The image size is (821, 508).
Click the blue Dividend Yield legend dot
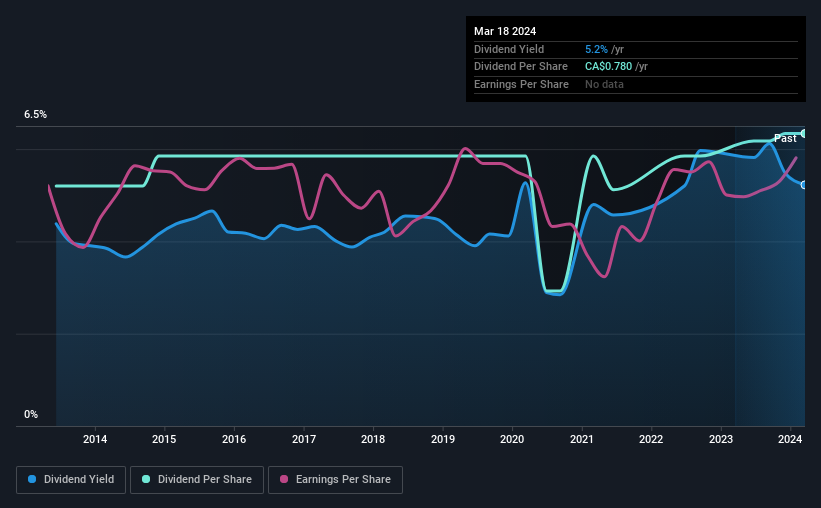(32, 479)
